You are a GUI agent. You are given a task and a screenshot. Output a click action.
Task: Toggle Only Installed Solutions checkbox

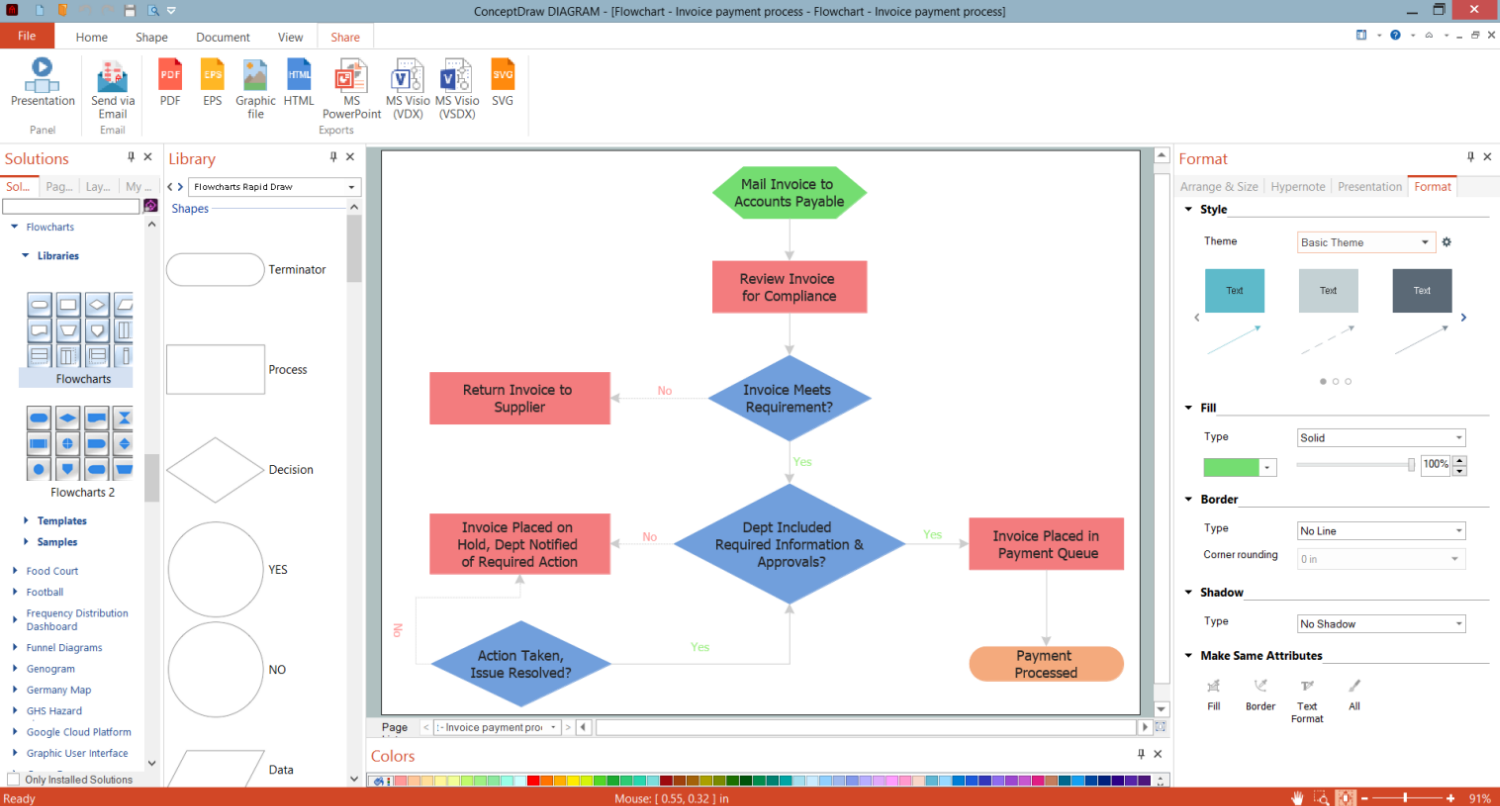coord(13,779)
